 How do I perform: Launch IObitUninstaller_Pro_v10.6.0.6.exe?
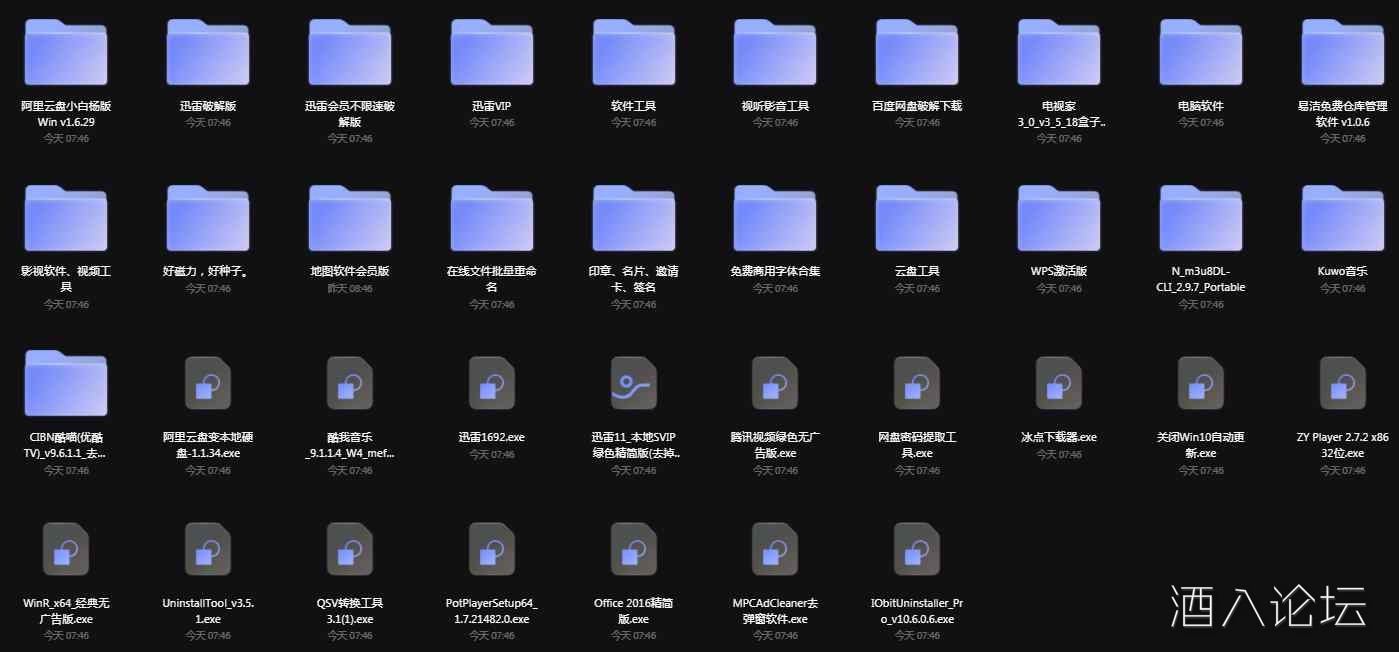coord(916,549)
